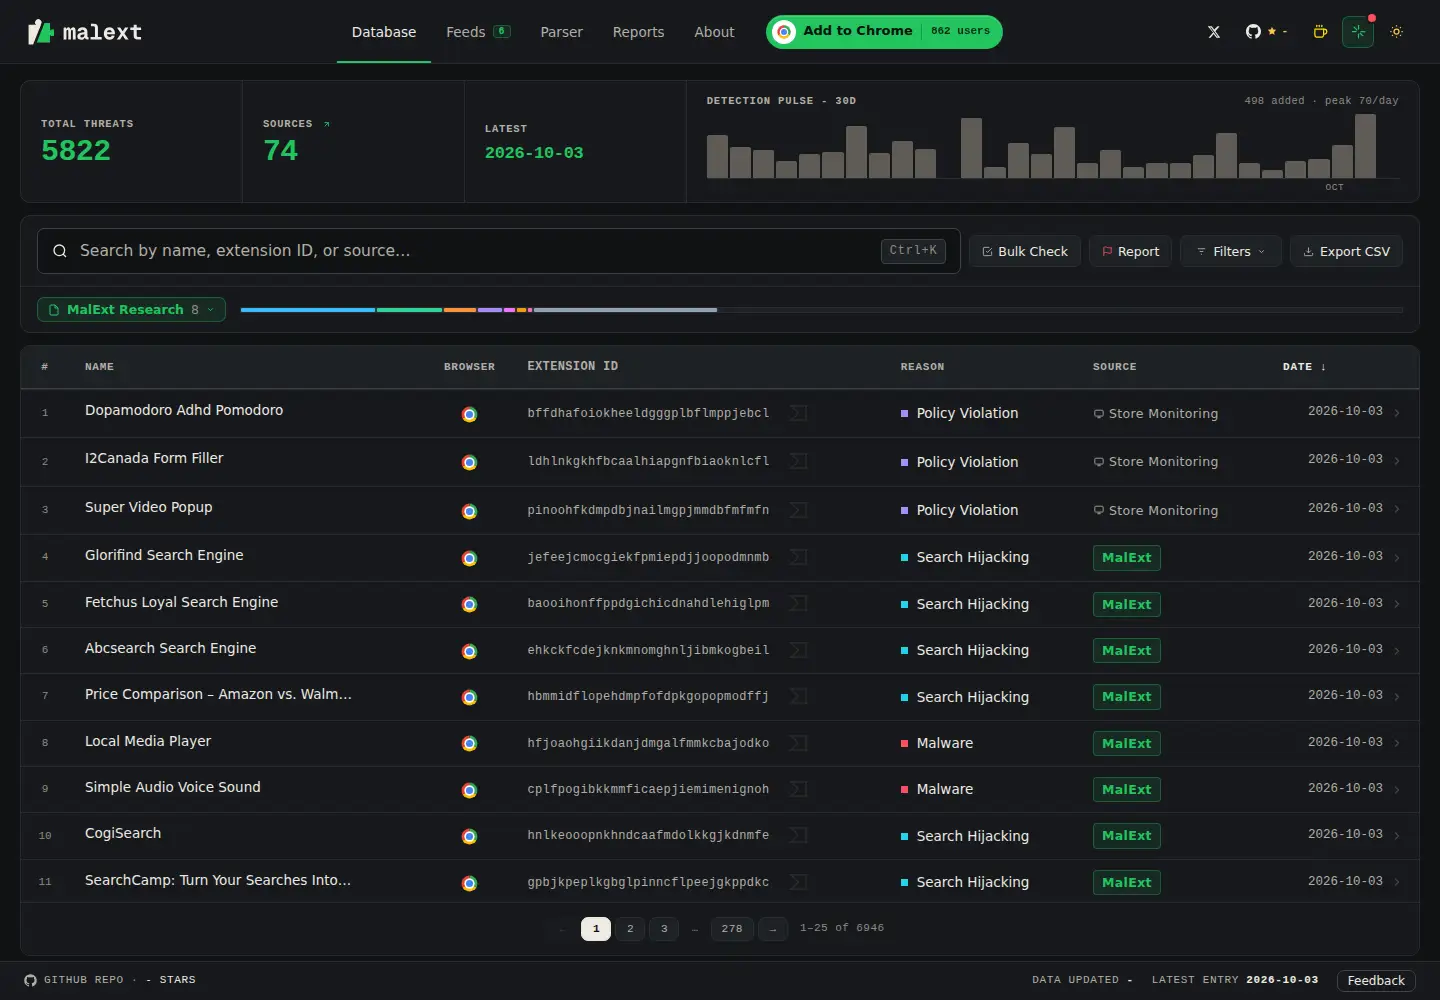Jump to page 278

tap(732, 929)
